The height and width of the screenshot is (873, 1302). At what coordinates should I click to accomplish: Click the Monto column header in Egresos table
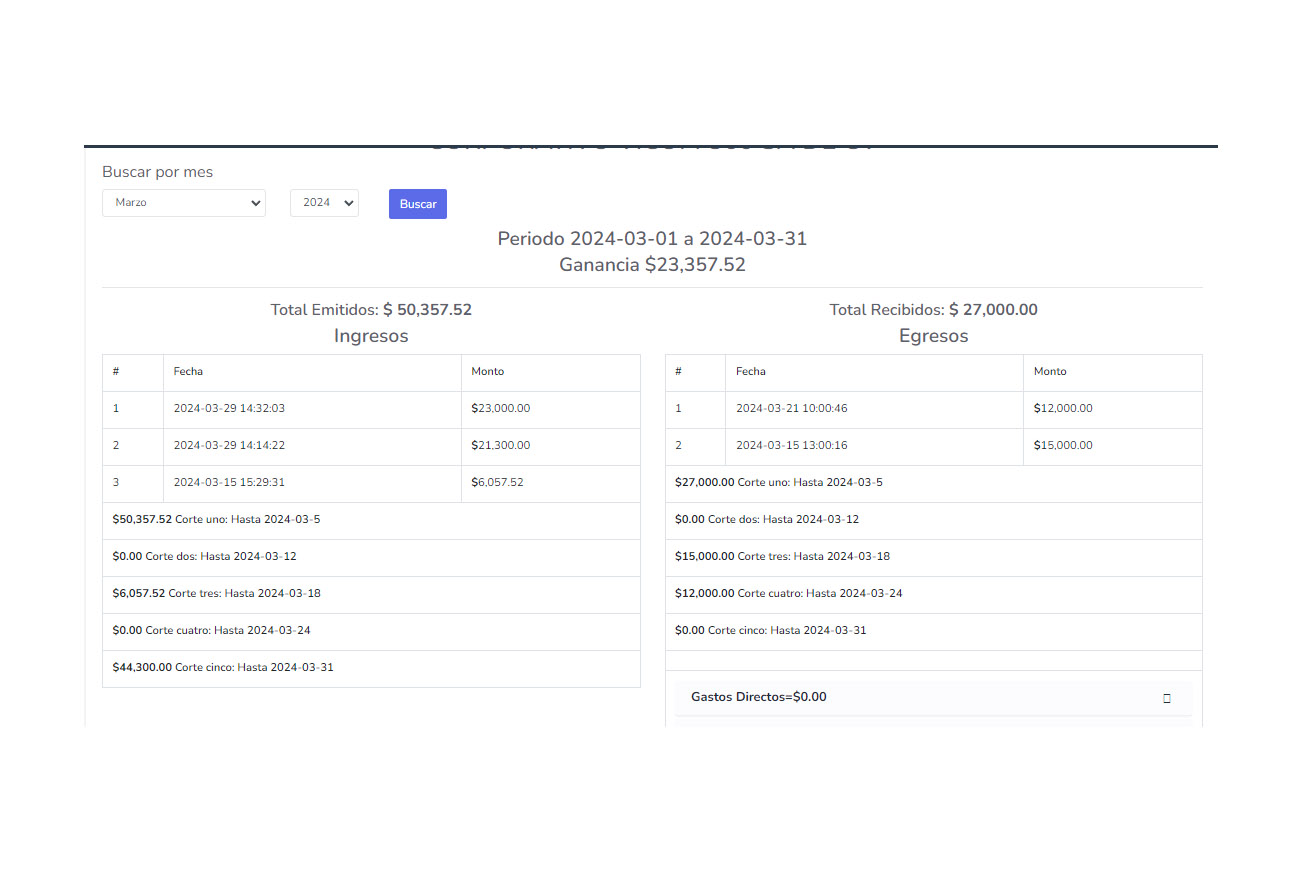[1050, 372]
